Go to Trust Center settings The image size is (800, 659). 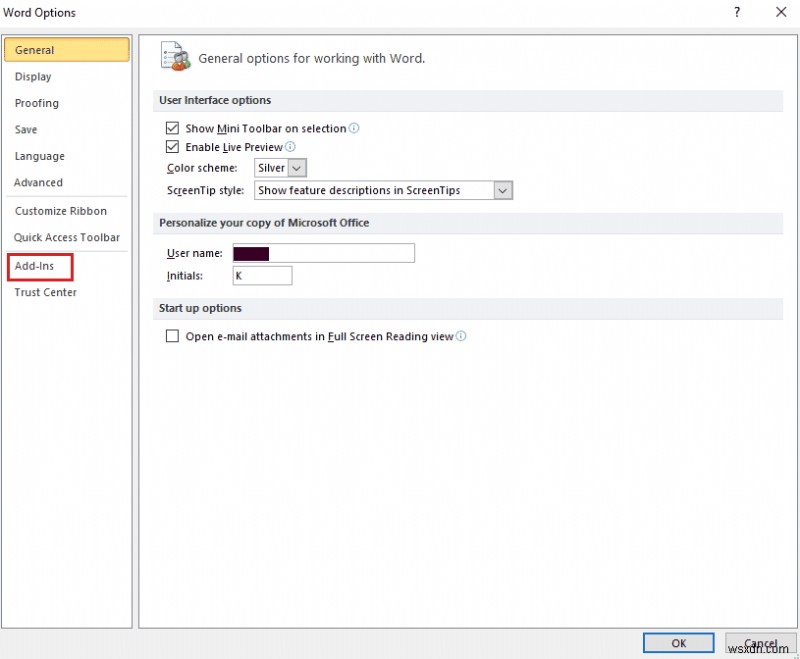[x=45, y=292]
